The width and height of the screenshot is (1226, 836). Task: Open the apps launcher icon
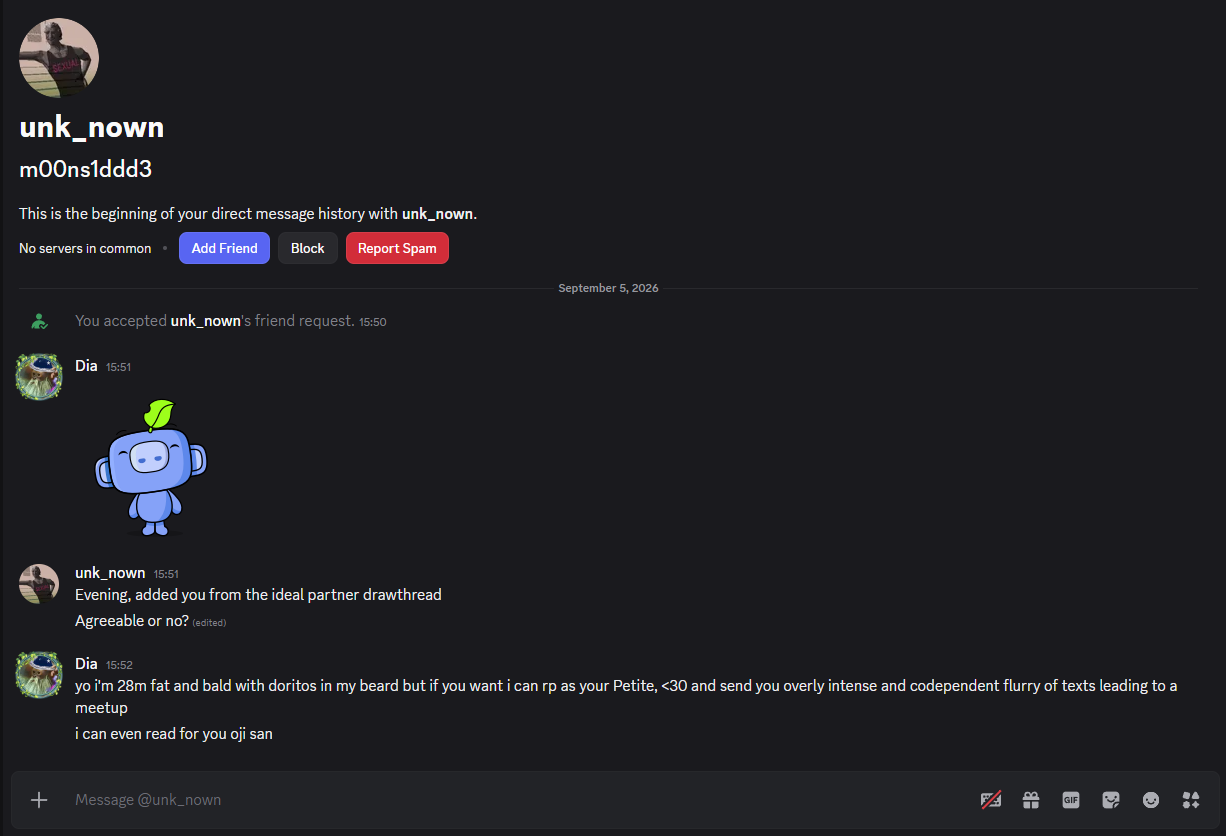pyautogui.click(x=1191, y=799)
